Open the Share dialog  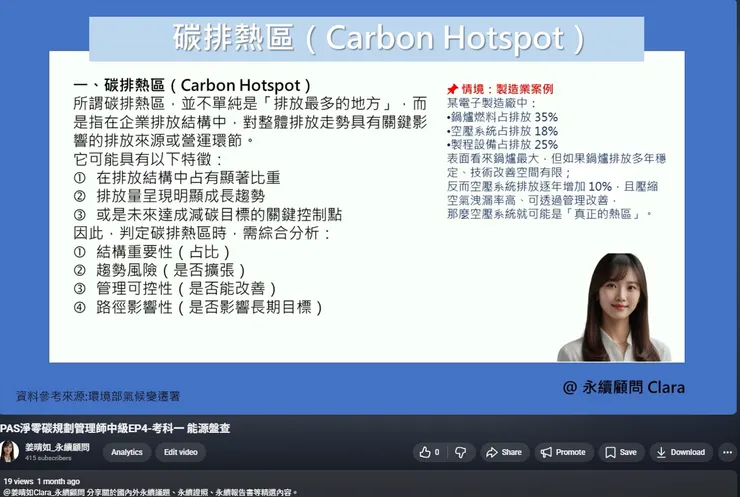[504, 452]
